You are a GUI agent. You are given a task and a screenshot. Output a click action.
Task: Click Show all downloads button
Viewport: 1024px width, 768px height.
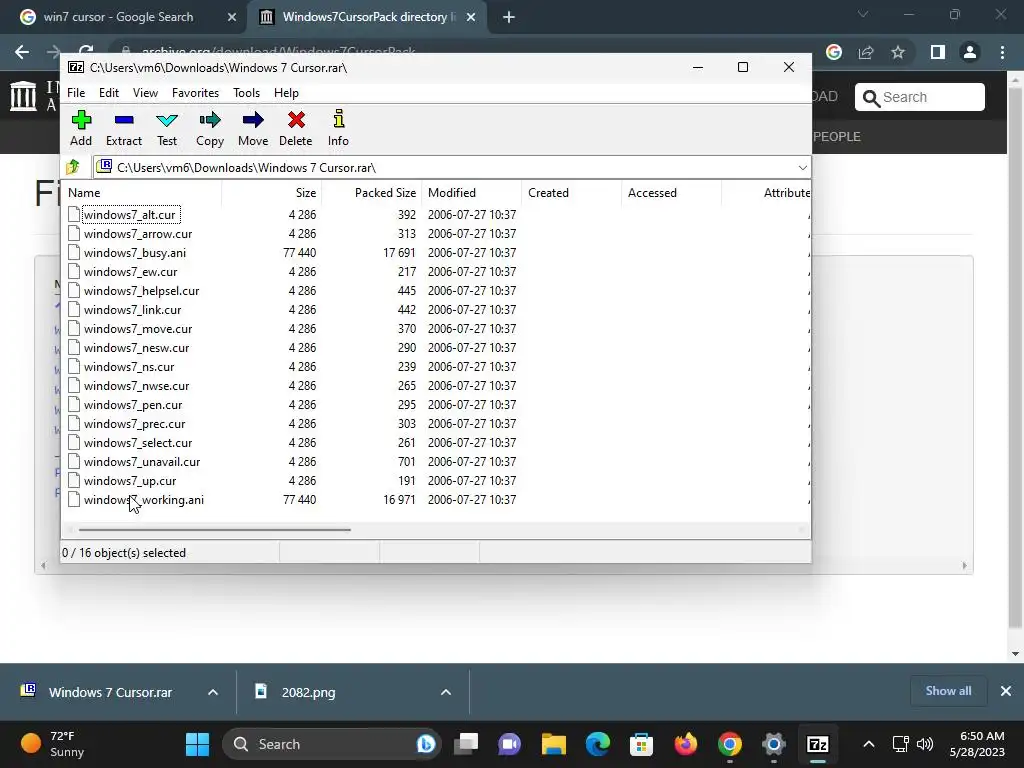coord(948,691)
